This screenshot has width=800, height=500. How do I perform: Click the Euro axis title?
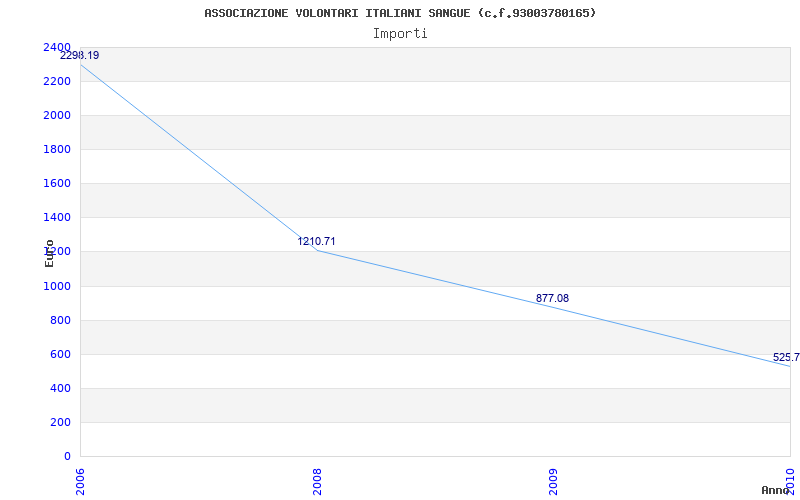click(49, 253)
